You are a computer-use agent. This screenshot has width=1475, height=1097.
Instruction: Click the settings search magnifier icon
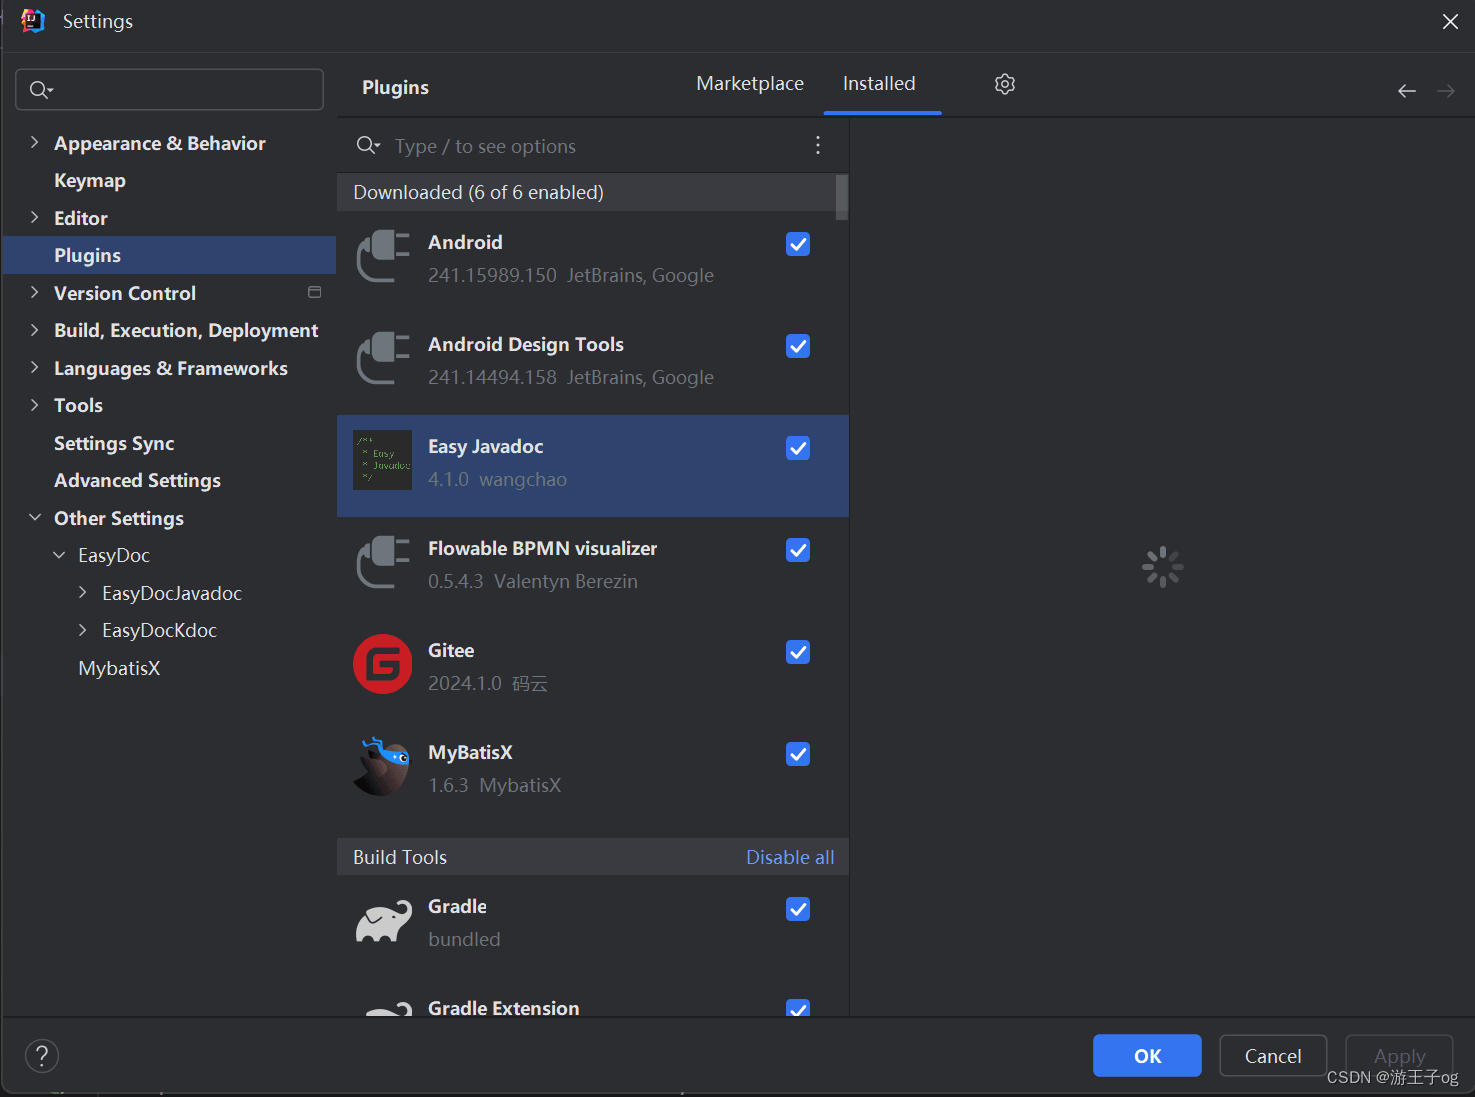click(x=41, y=90)
